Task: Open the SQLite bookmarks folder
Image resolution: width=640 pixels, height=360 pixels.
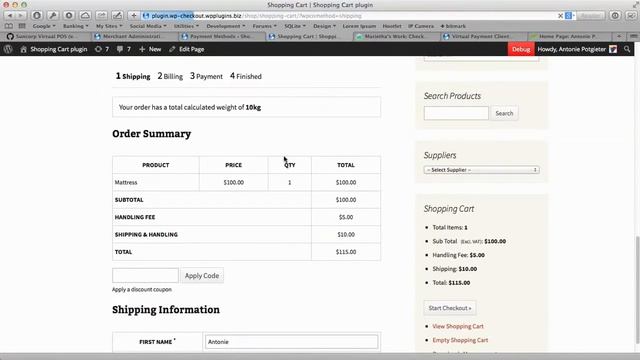Action: click(x=295, y=26)
